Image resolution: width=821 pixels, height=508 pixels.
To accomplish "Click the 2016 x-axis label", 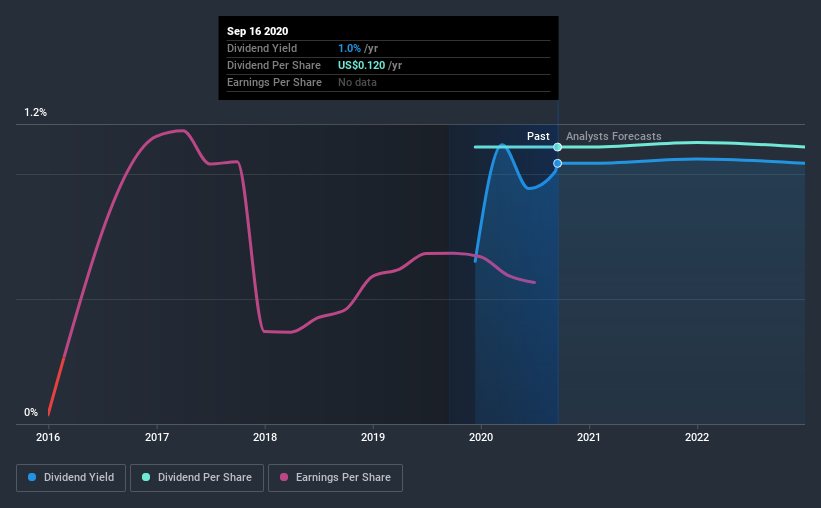I will pos(48,437).
